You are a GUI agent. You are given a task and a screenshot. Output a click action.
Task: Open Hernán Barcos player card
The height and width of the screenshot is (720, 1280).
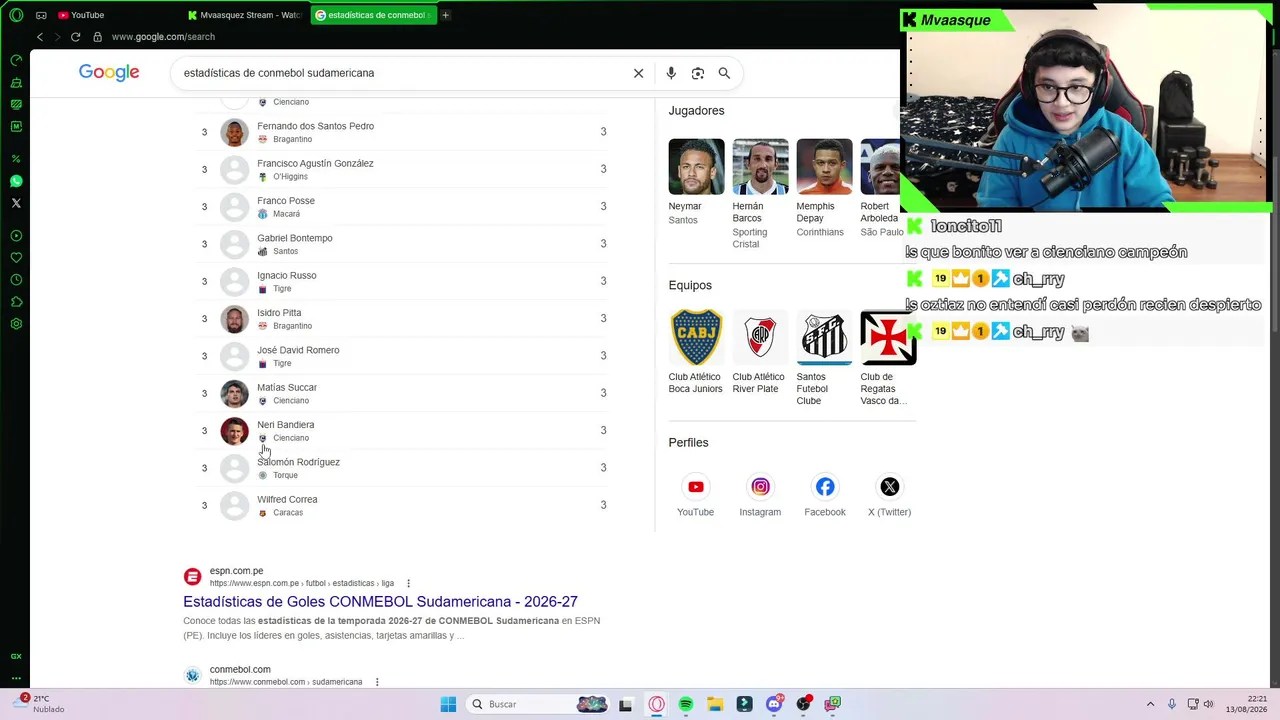click(x=760, y=194)
